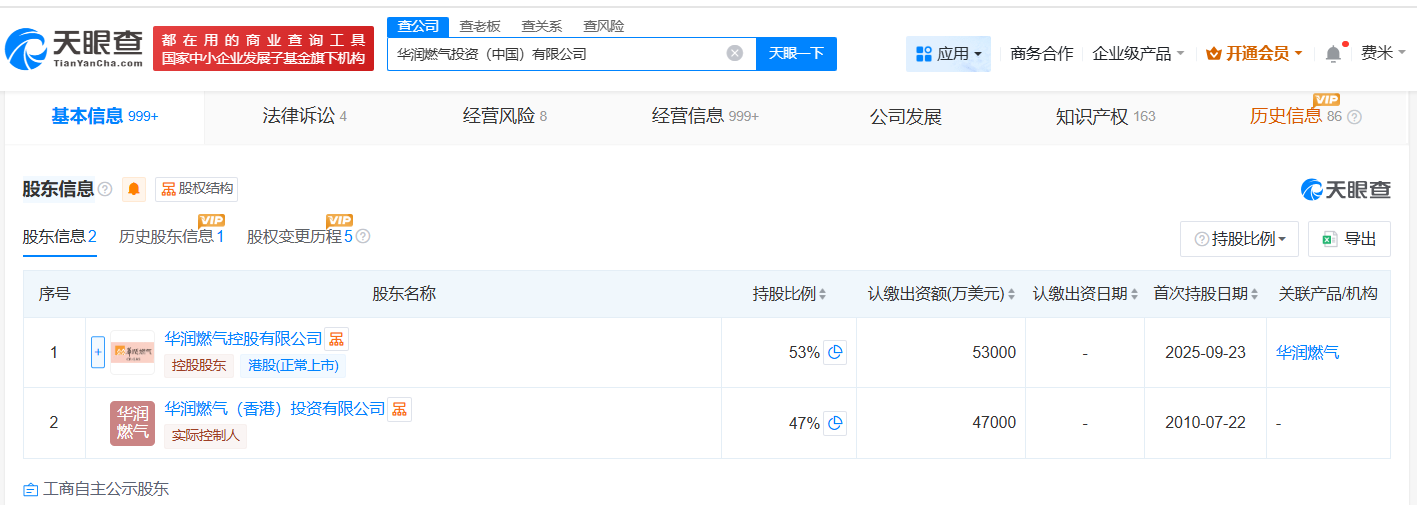Sort by 首次持股日期 column header
The image size is (1417, 505).
tap(1205, 294)
